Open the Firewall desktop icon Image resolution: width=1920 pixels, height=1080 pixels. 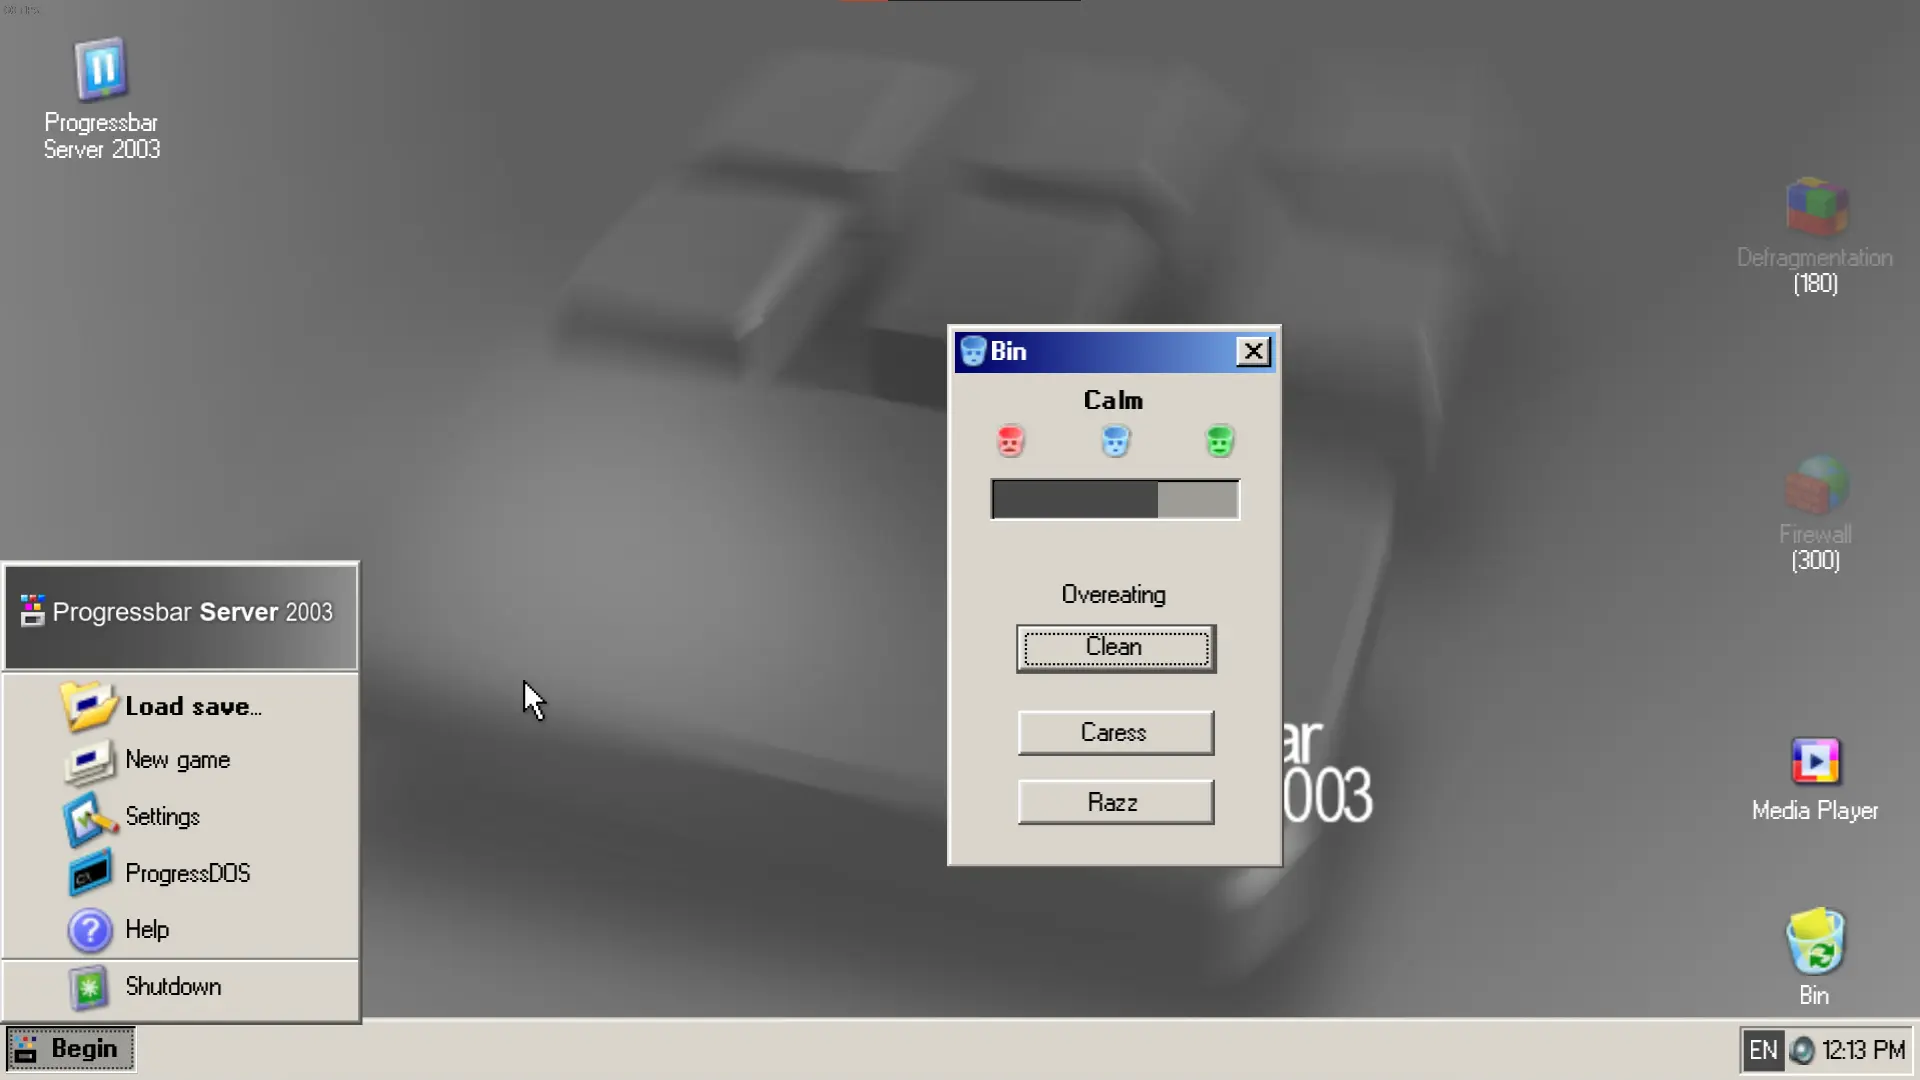point(1815,513)
